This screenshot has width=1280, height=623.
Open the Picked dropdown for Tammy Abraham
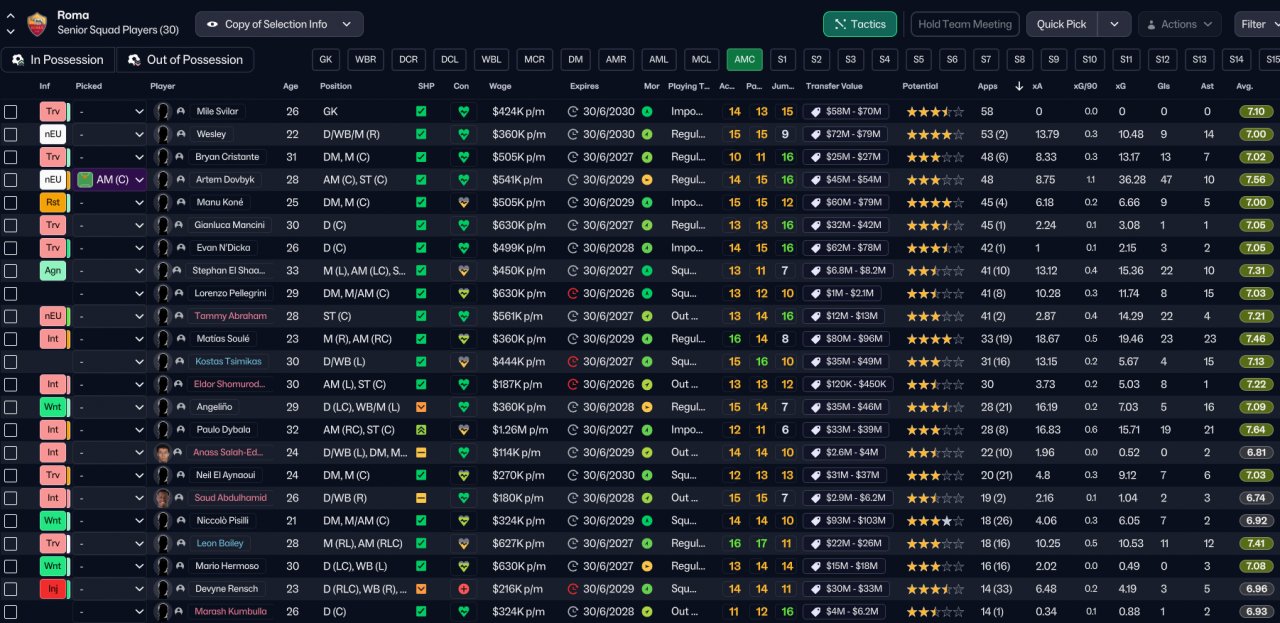coord(110,316)
